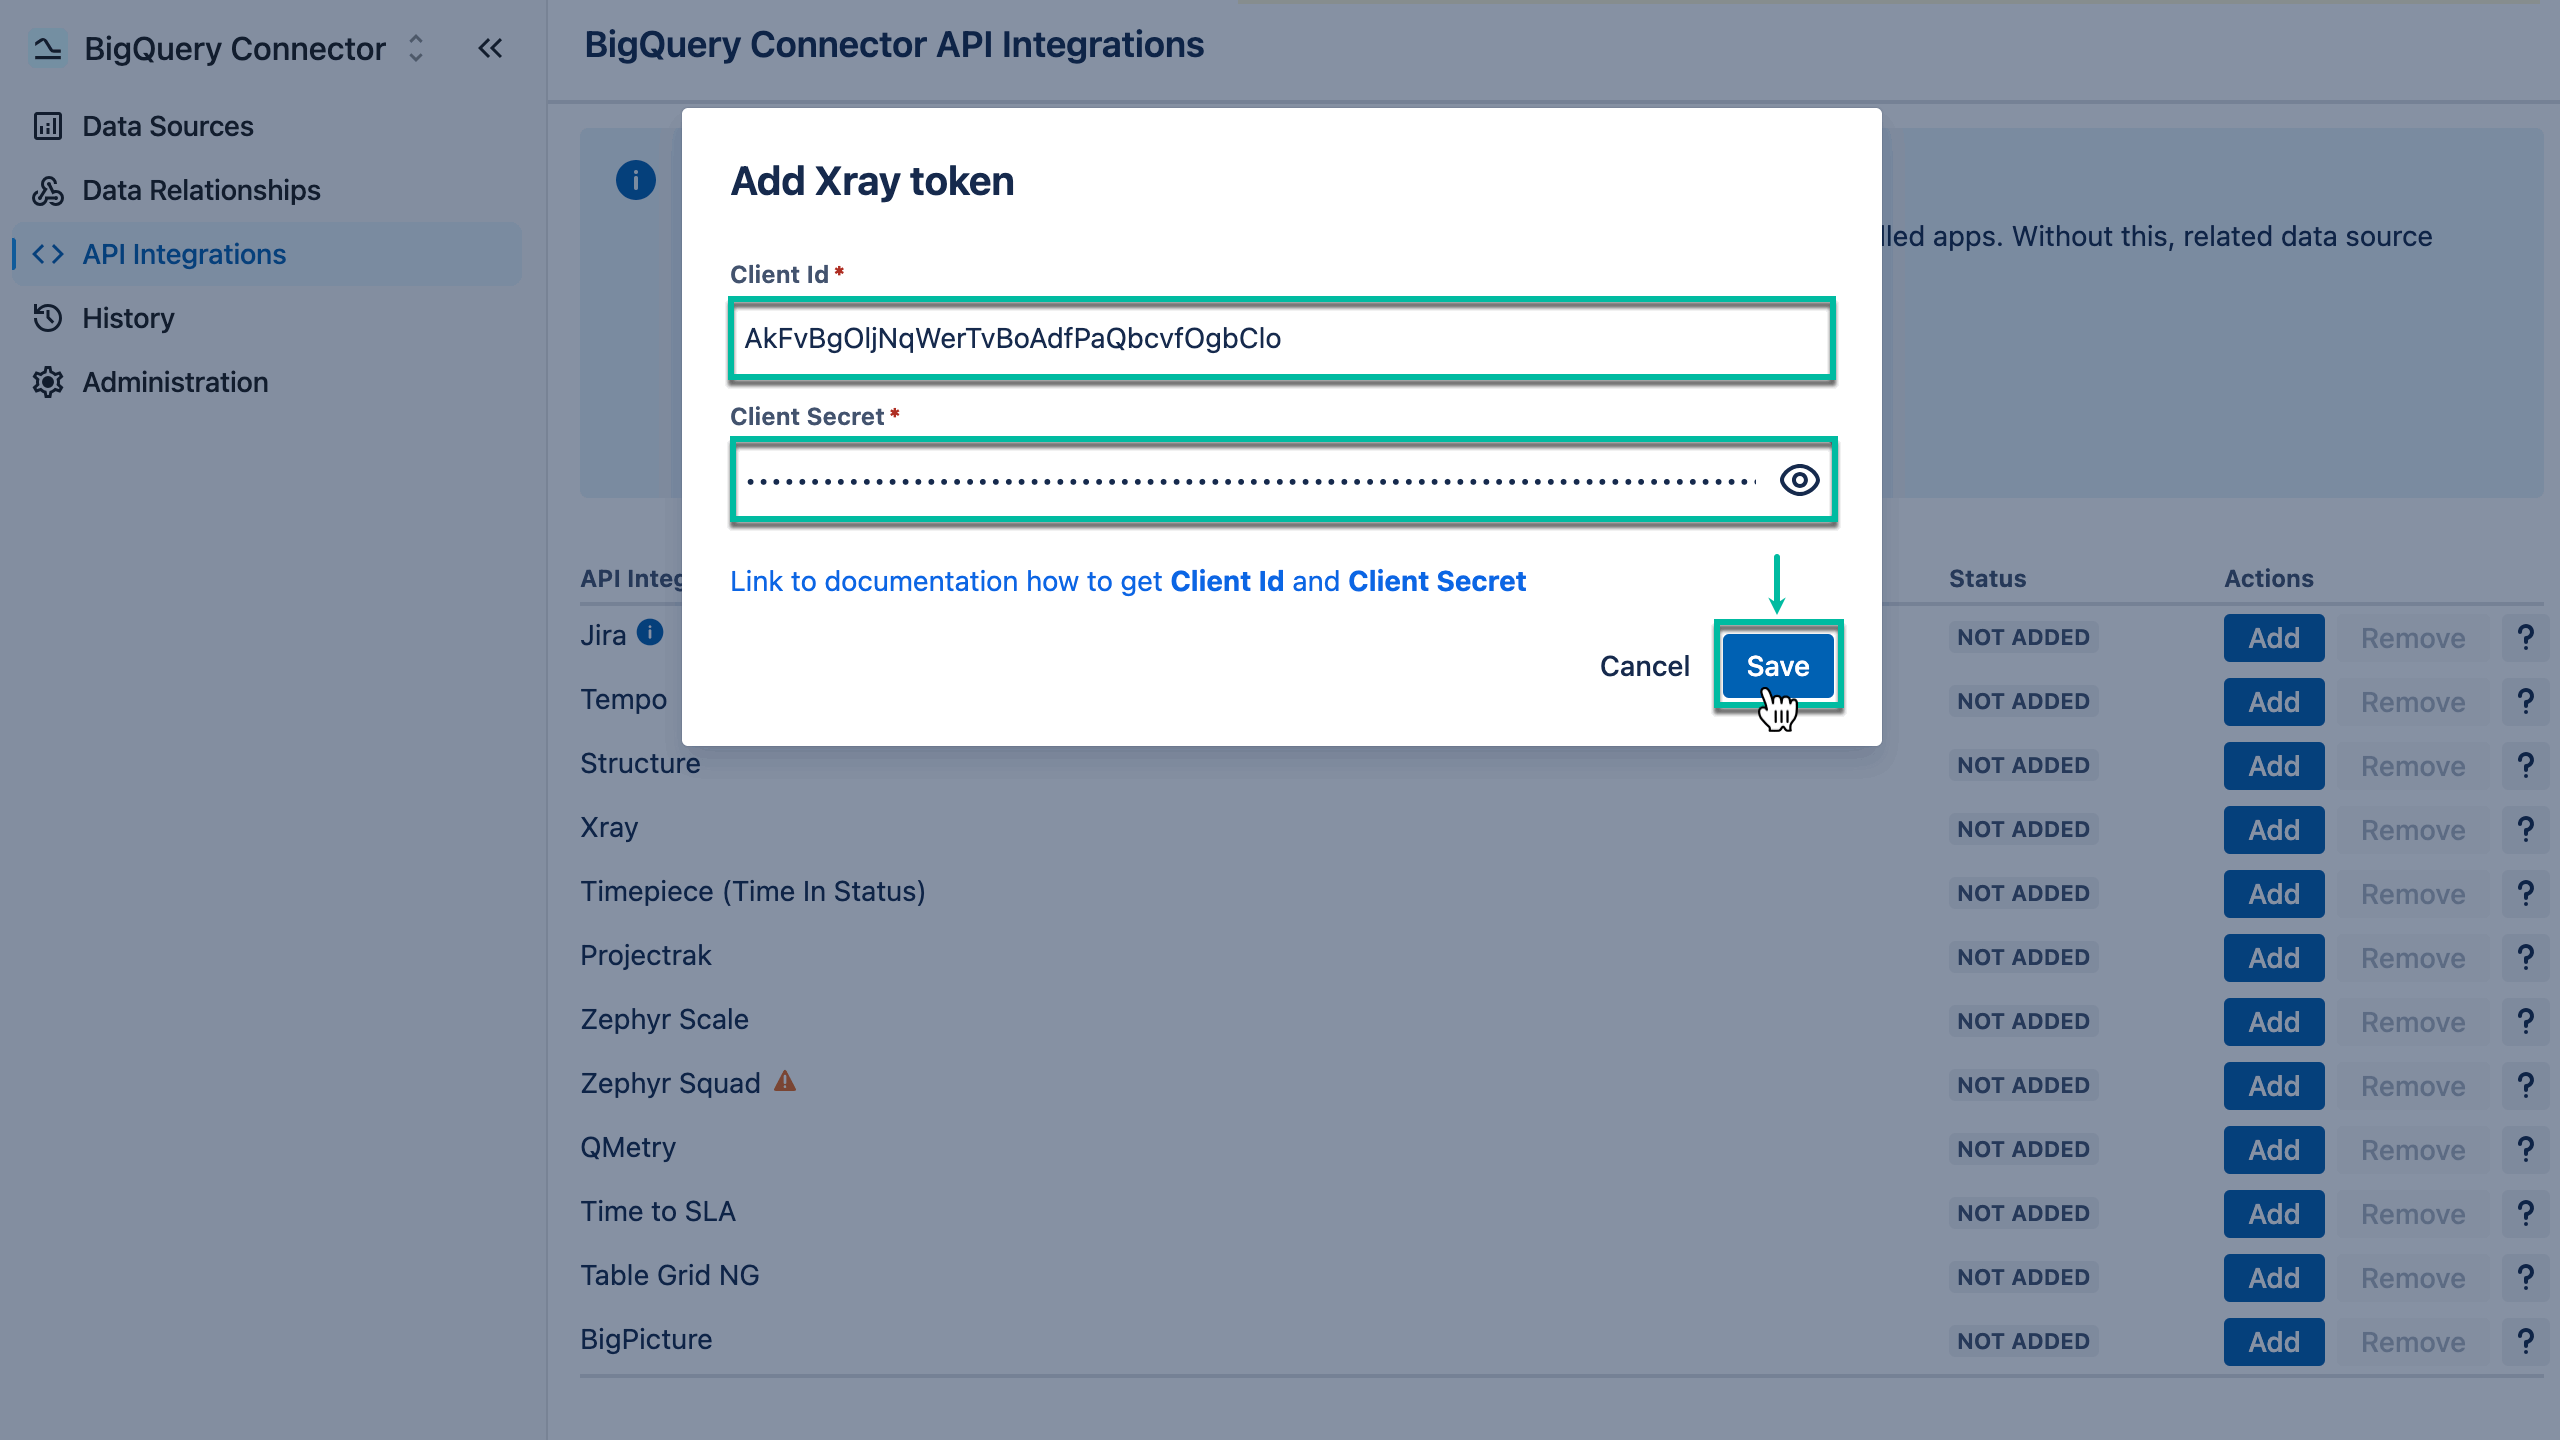Remove the BigPicture integration
The height and width of the screenshot is (1440, 2560).
(2413, 1341)
